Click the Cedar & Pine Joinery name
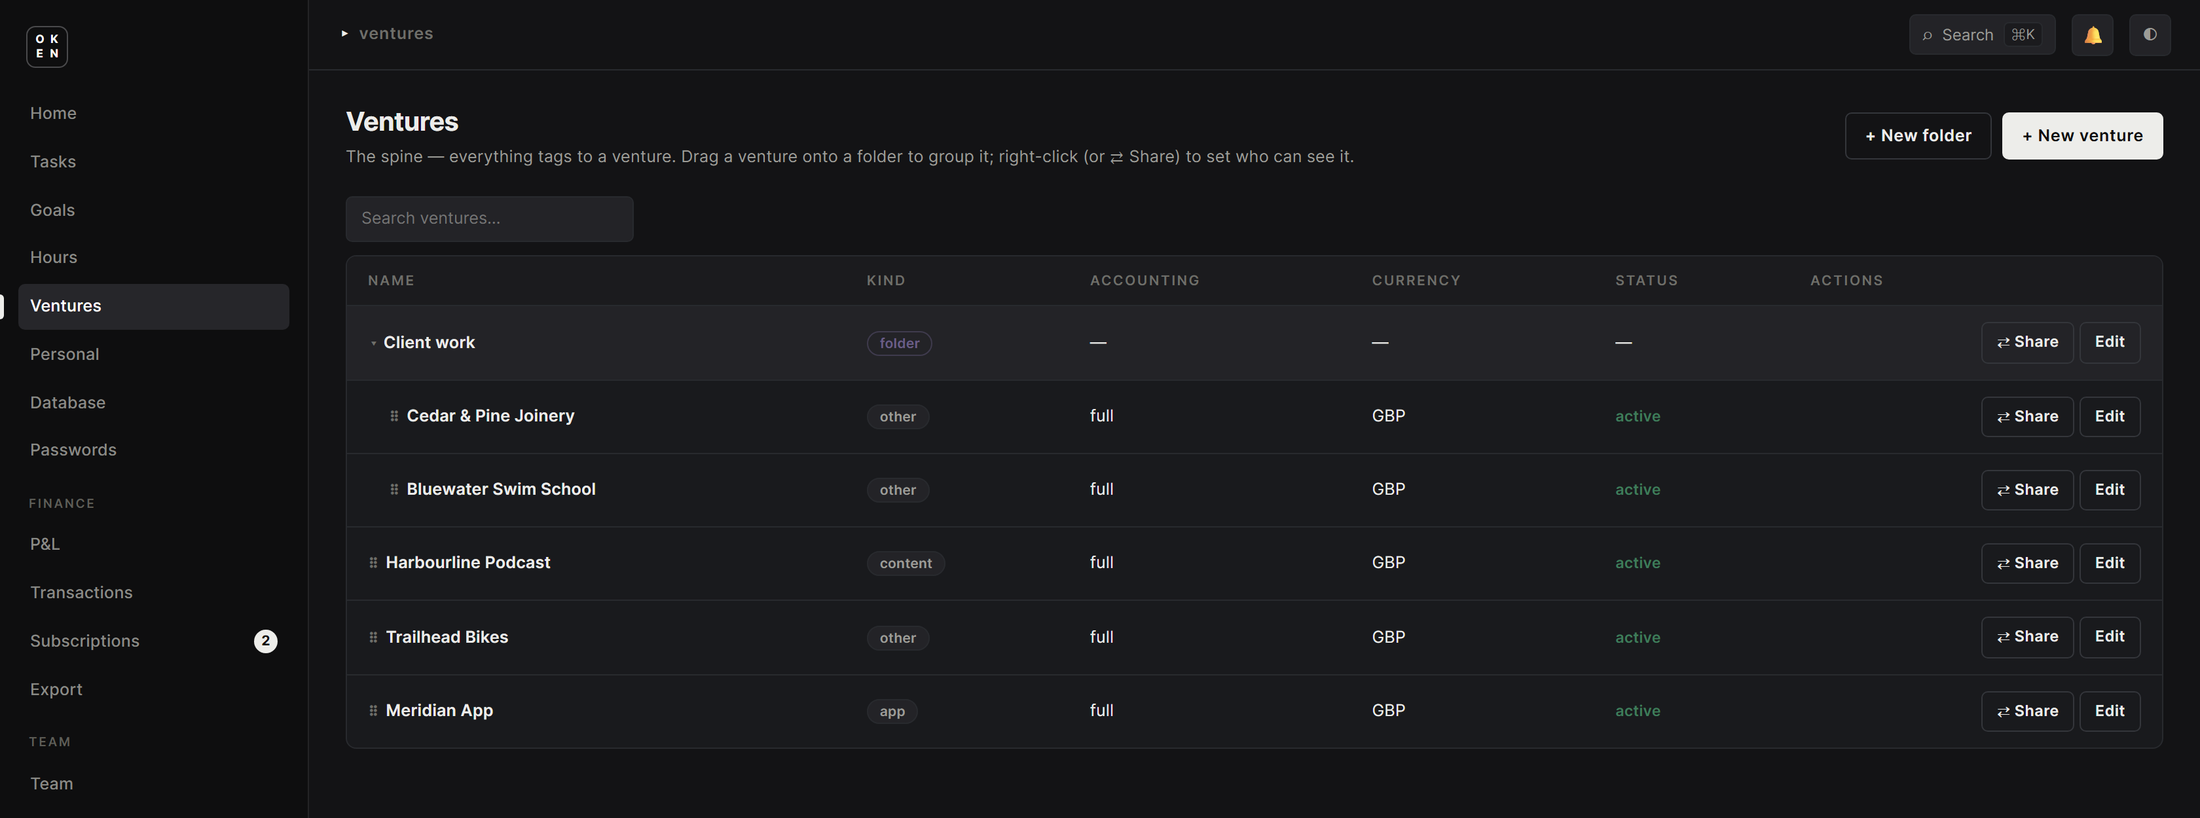This screenshot has height=818, width=2200. (490, 416)
